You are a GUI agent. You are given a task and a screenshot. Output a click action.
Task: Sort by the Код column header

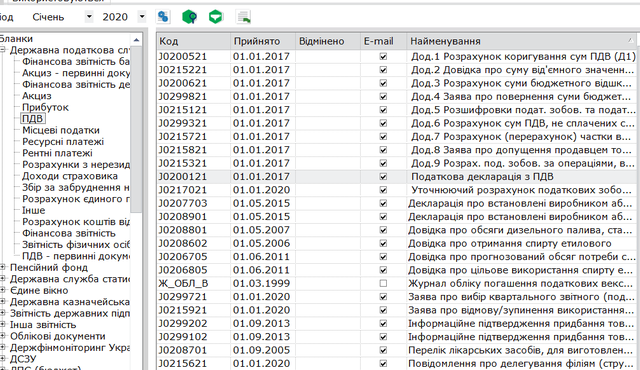click(193, 41)
